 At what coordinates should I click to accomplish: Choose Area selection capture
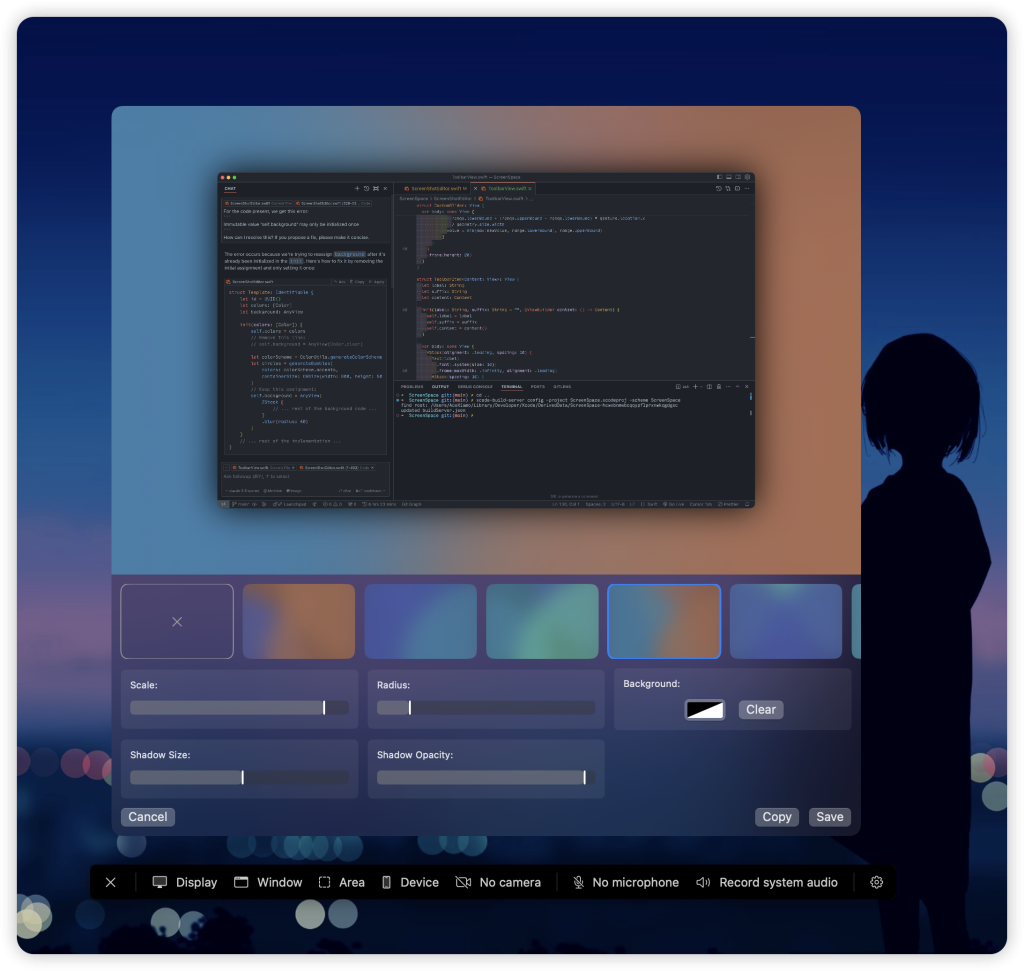342,882
